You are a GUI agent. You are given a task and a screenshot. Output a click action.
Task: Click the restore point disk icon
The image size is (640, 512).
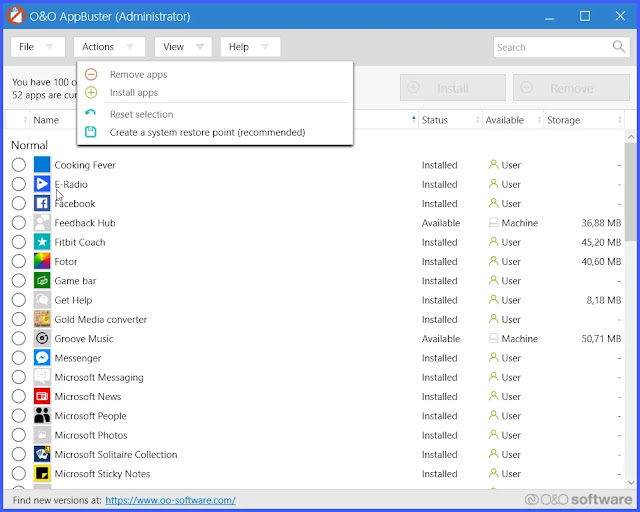pos(91,131)
